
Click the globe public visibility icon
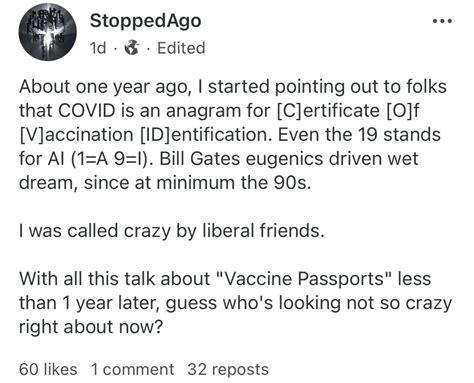[131, 48]
